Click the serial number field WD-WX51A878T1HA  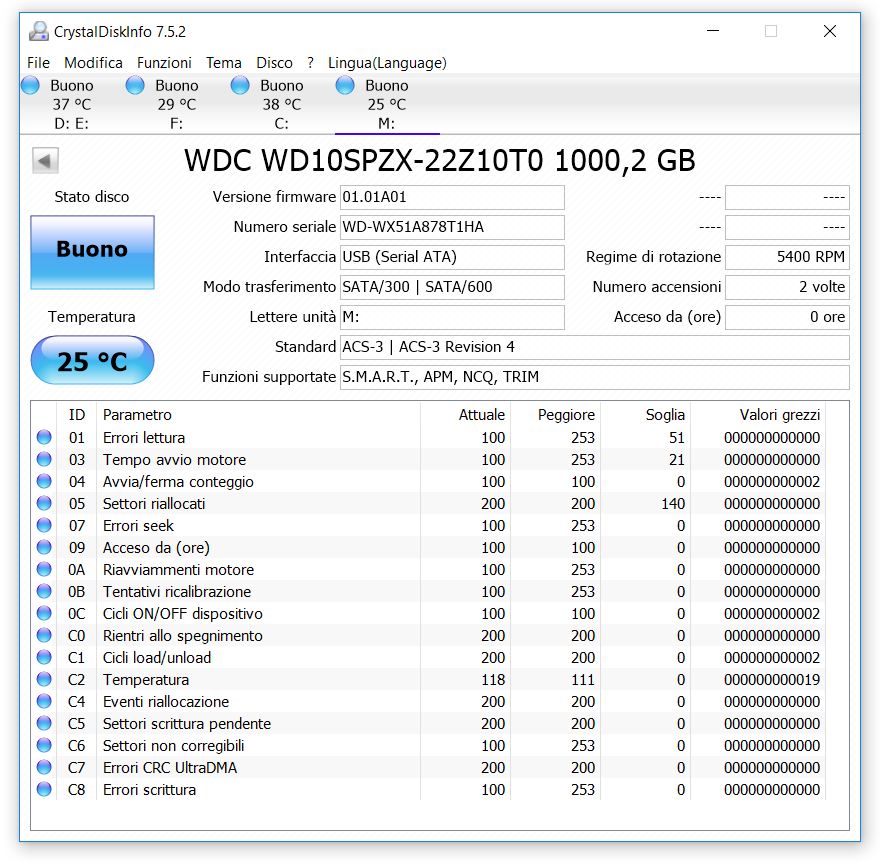point(452,227)
